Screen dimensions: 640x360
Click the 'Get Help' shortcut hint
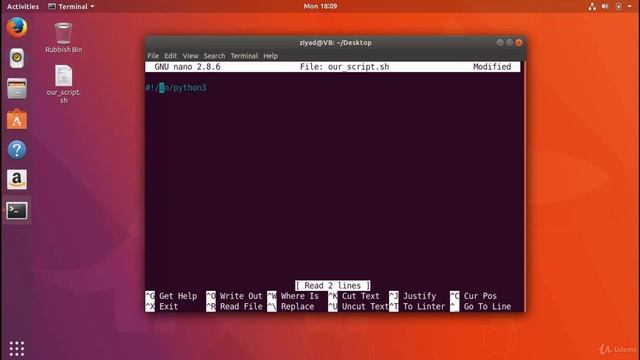[x=178, y=296]
